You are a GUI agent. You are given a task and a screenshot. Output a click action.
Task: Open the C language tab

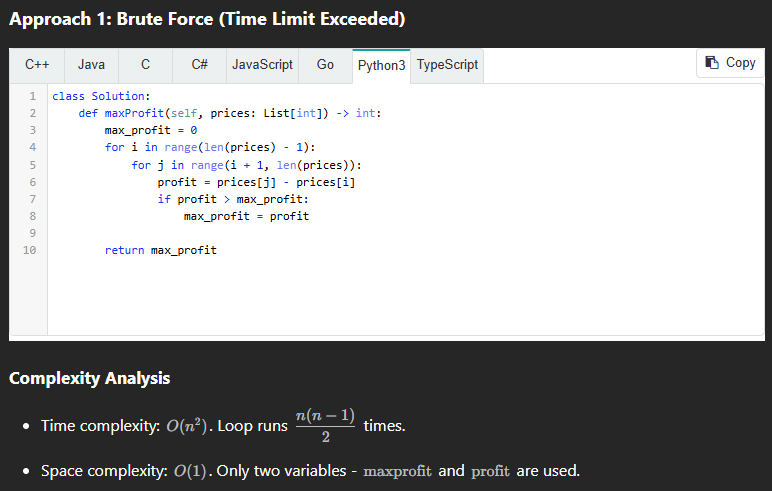[145, 65]
